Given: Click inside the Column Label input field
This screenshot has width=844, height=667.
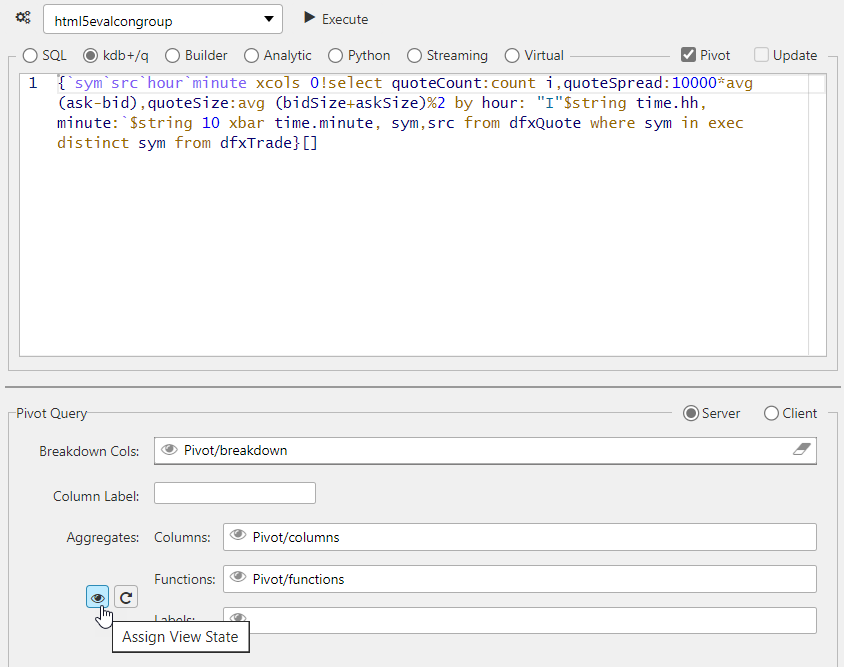Looking at the screenshot, I should tap(234, 492).
